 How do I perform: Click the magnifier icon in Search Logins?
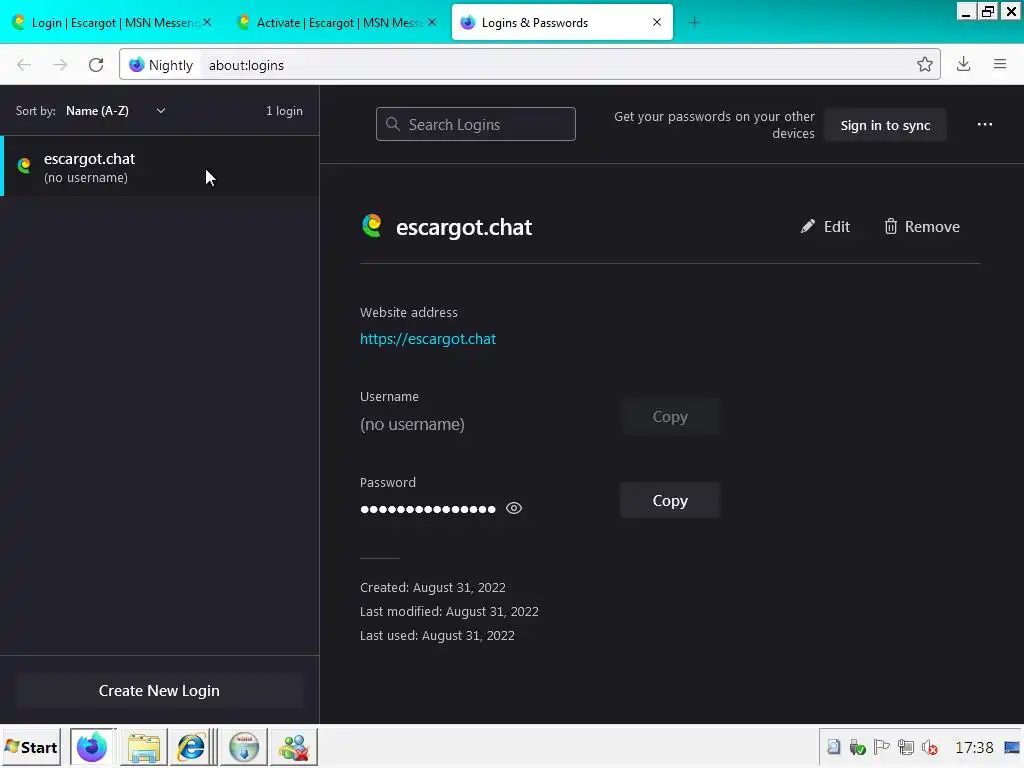392,124
